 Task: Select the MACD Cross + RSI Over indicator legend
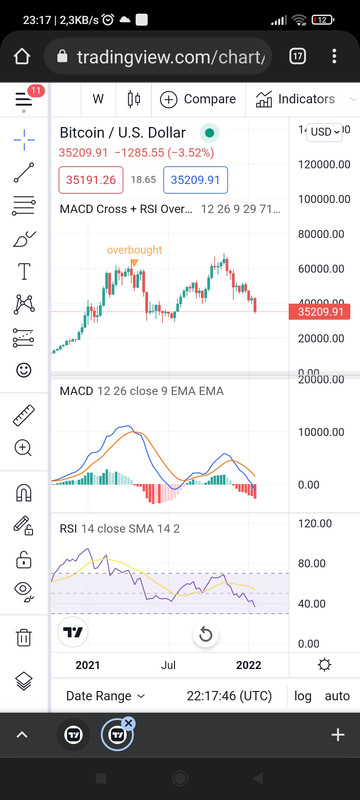coord(170,209)
